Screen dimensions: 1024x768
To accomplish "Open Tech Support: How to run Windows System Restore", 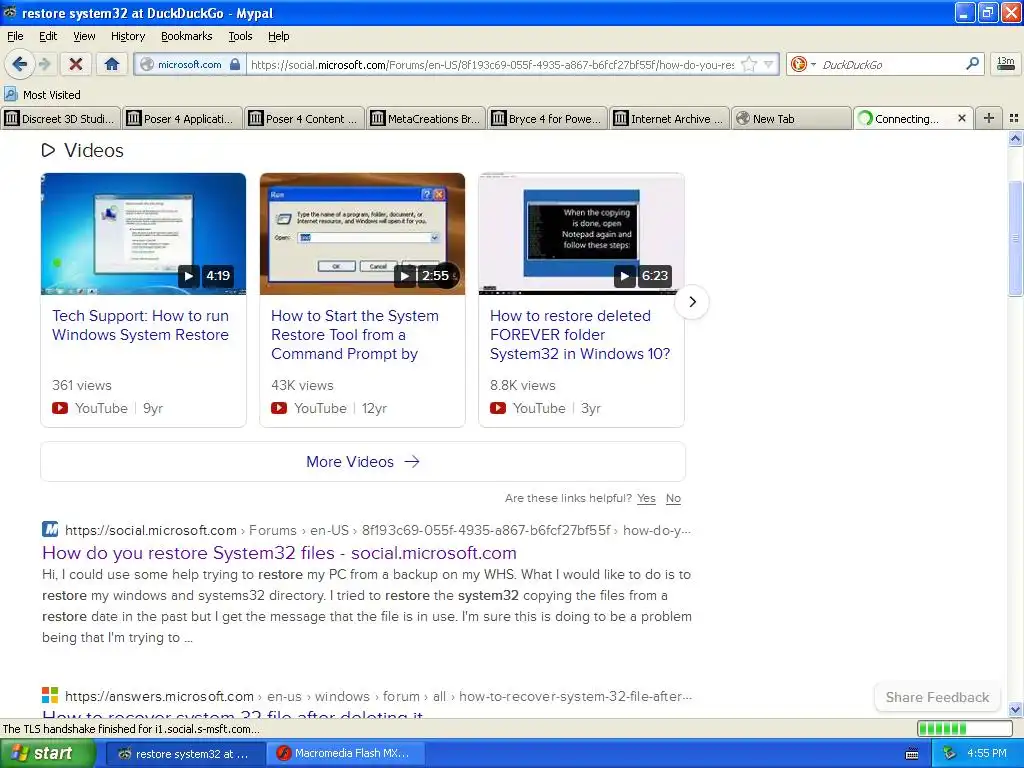I will coord(140,325).
